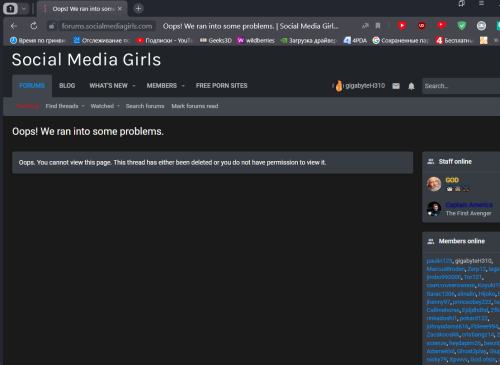Click the Captain America avatar
500x365 pixels.
point(434,209)
